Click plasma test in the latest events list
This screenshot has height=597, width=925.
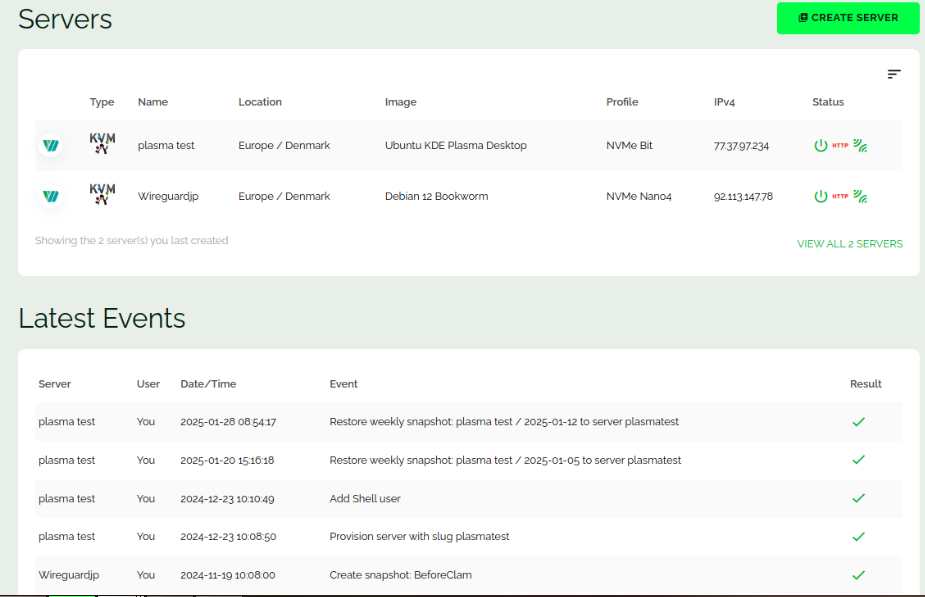point(66,421)
